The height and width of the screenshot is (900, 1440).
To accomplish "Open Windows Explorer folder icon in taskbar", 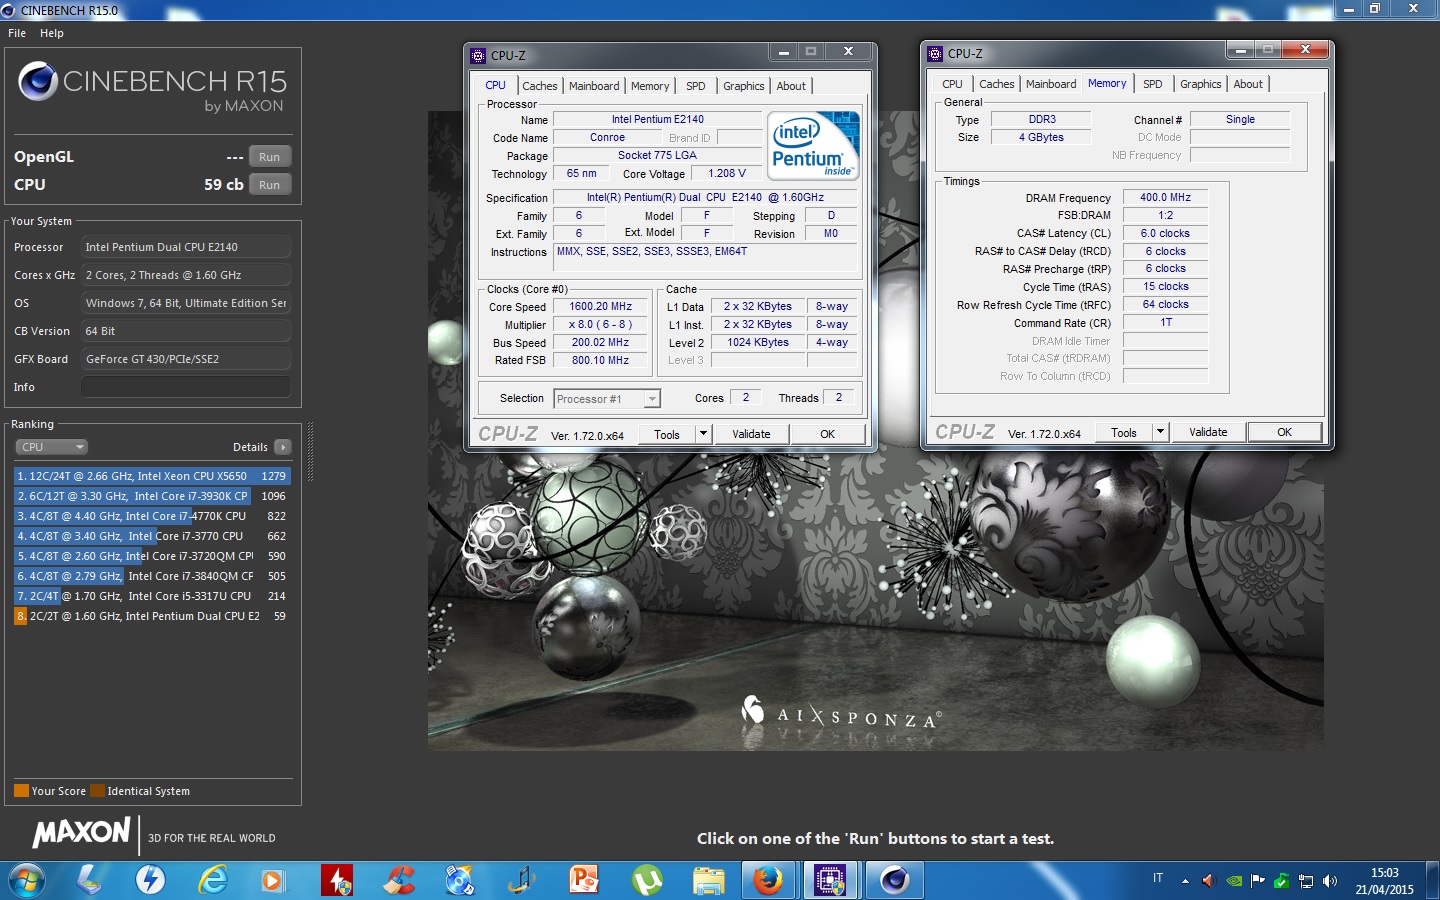I will (x=708, y=880).
